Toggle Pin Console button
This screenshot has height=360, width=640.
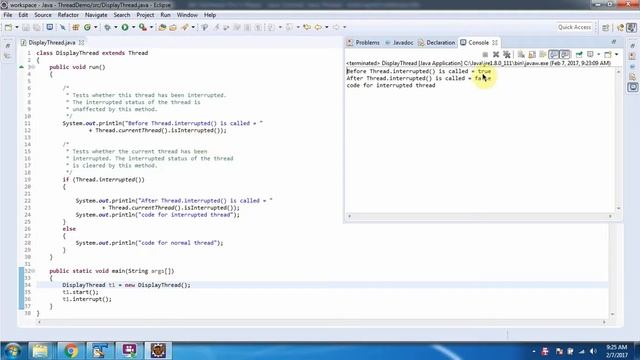click(579, 54)
